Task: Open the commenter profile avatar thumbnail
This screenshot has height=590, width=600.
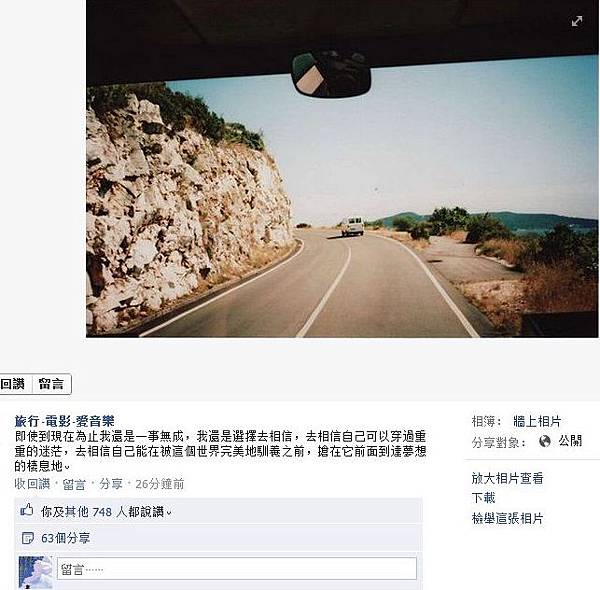Action: pos(36,572)
